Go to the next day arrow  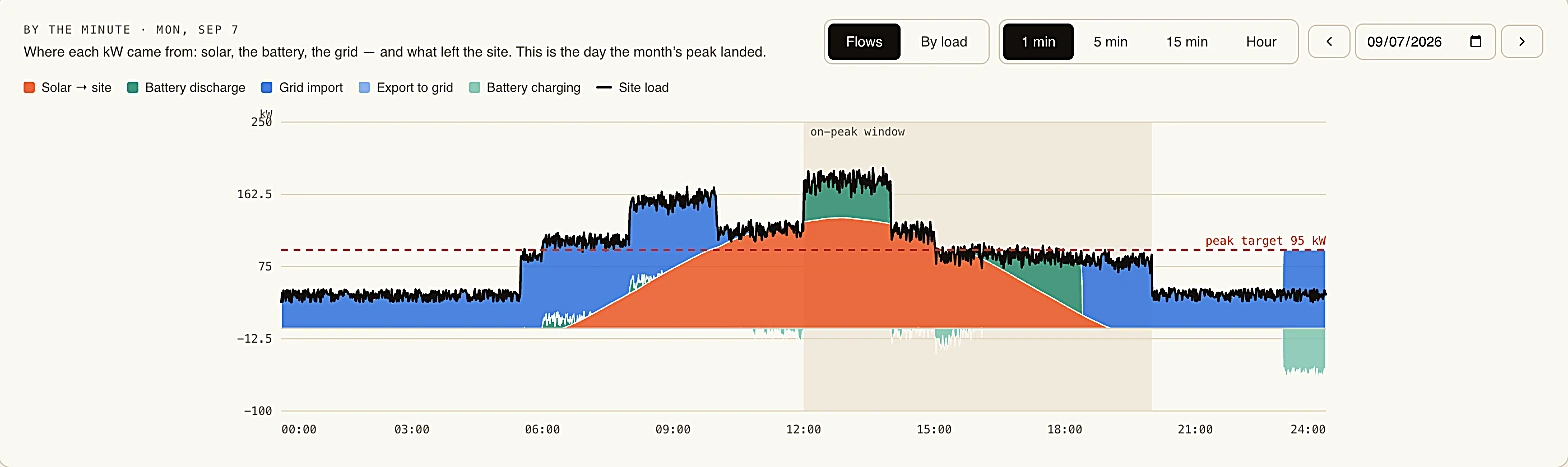point(1522,42)
